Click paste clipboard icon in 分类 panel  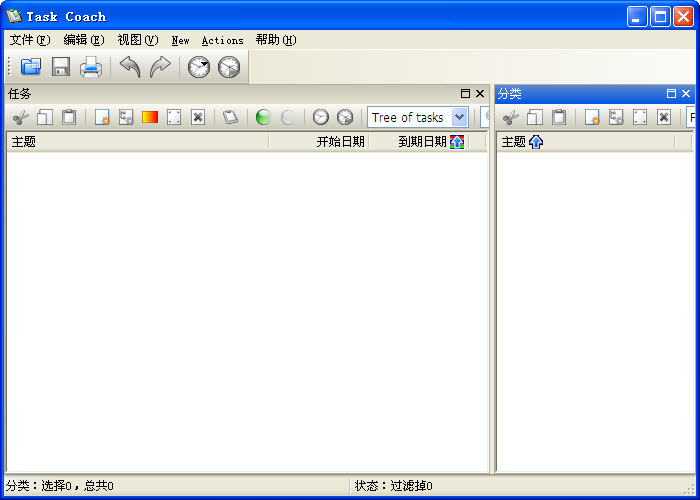click(x=559, y=117)
